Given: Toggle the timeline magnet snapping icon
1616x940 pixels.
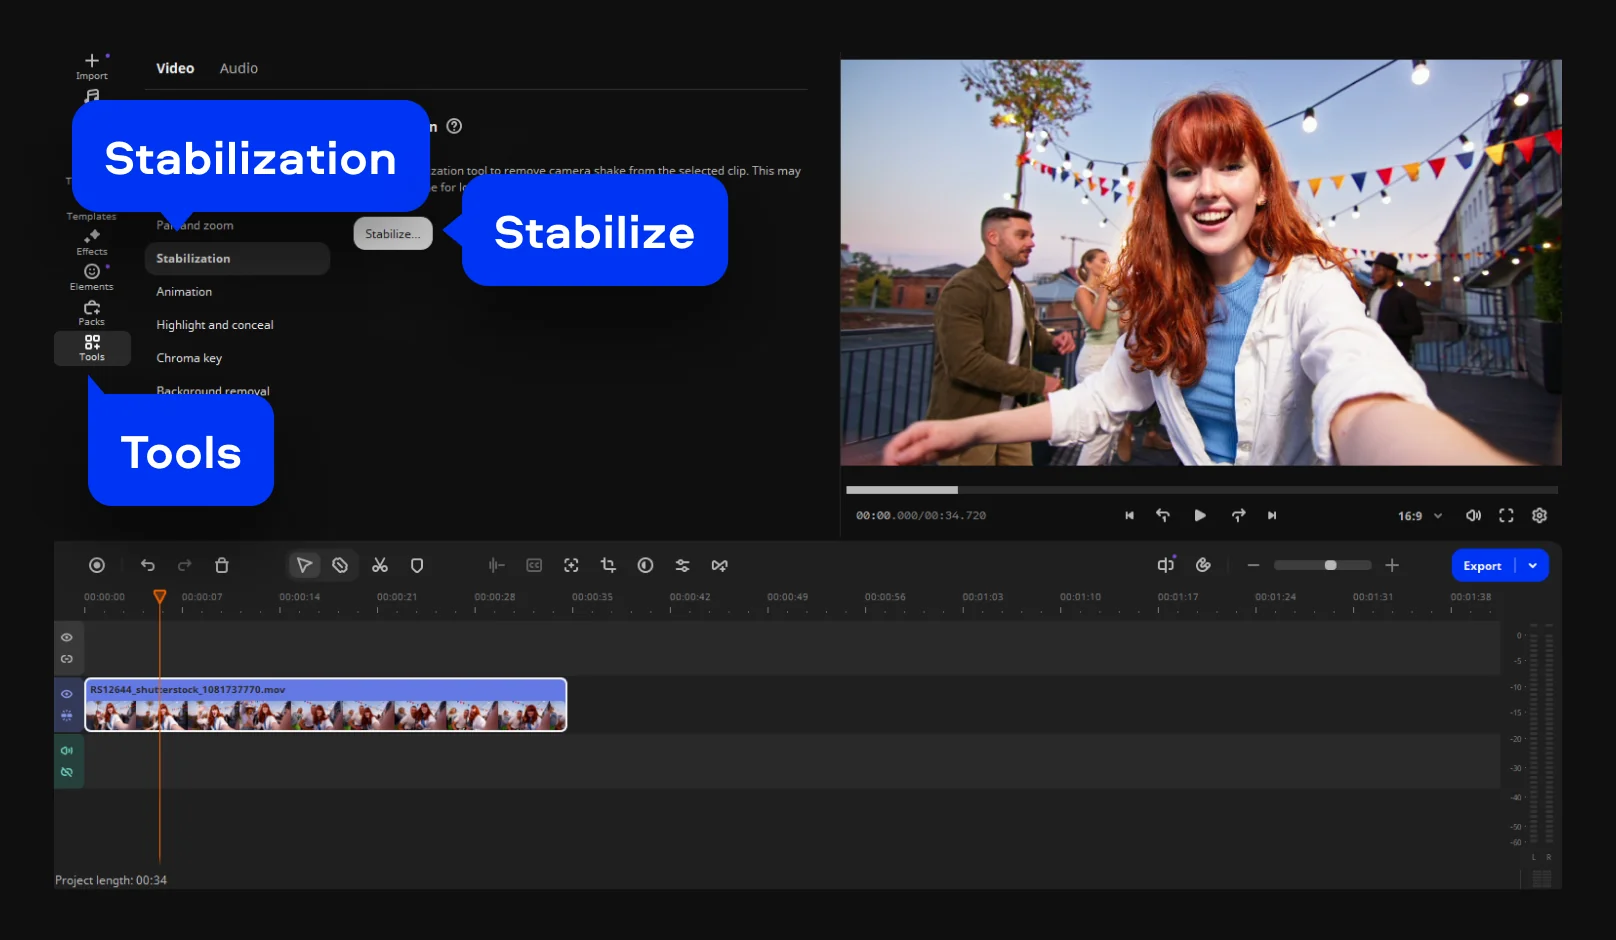Looking at the screenshot, I should 1203,565.
